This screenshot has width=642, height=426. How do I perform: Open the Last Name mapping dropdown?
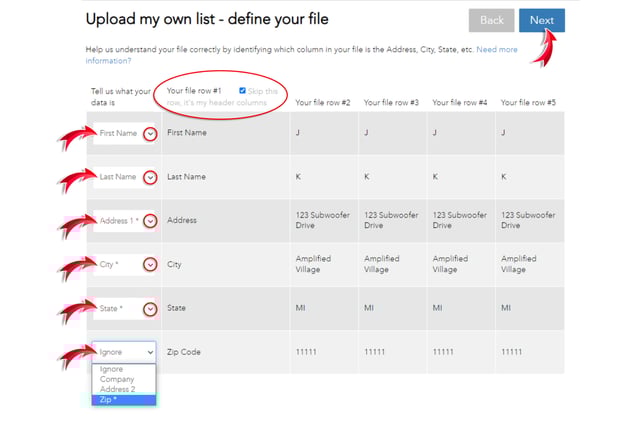pos(150,177)
